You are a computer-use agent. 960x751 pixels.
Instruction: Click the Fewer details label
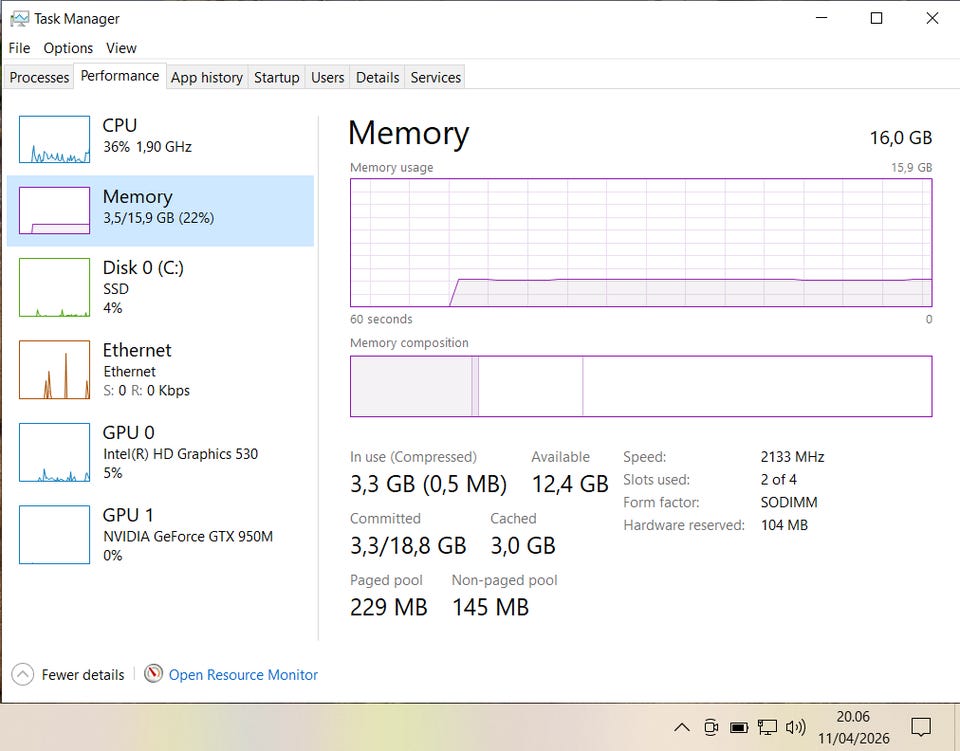[x=83, y=674]
